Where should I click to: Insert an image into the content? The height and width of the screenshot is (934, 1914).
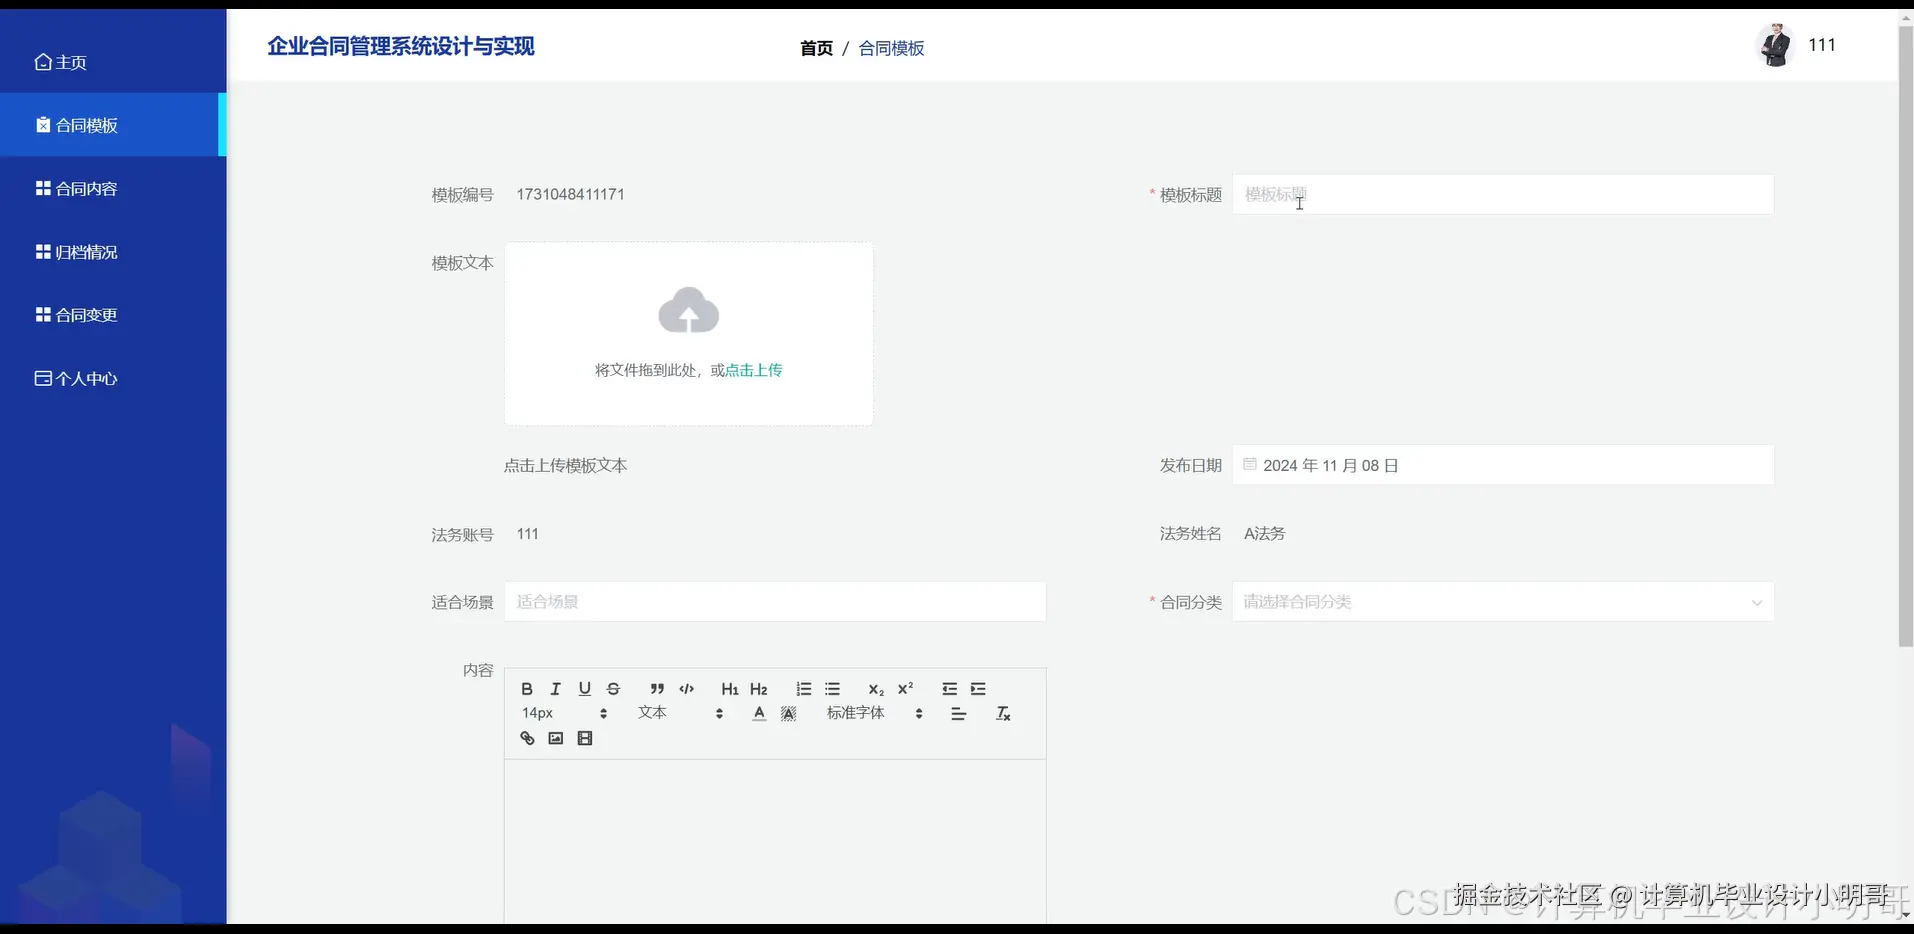pyautogui.click(x=555, y=738)
